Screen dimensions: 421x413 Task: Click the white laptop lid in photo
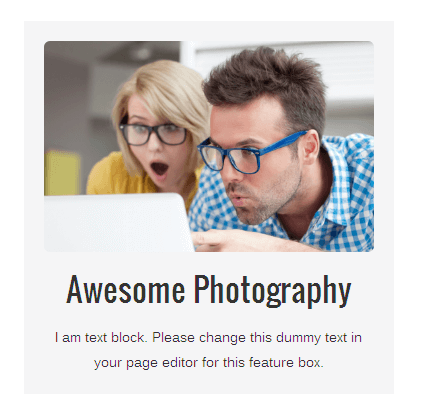118,223
